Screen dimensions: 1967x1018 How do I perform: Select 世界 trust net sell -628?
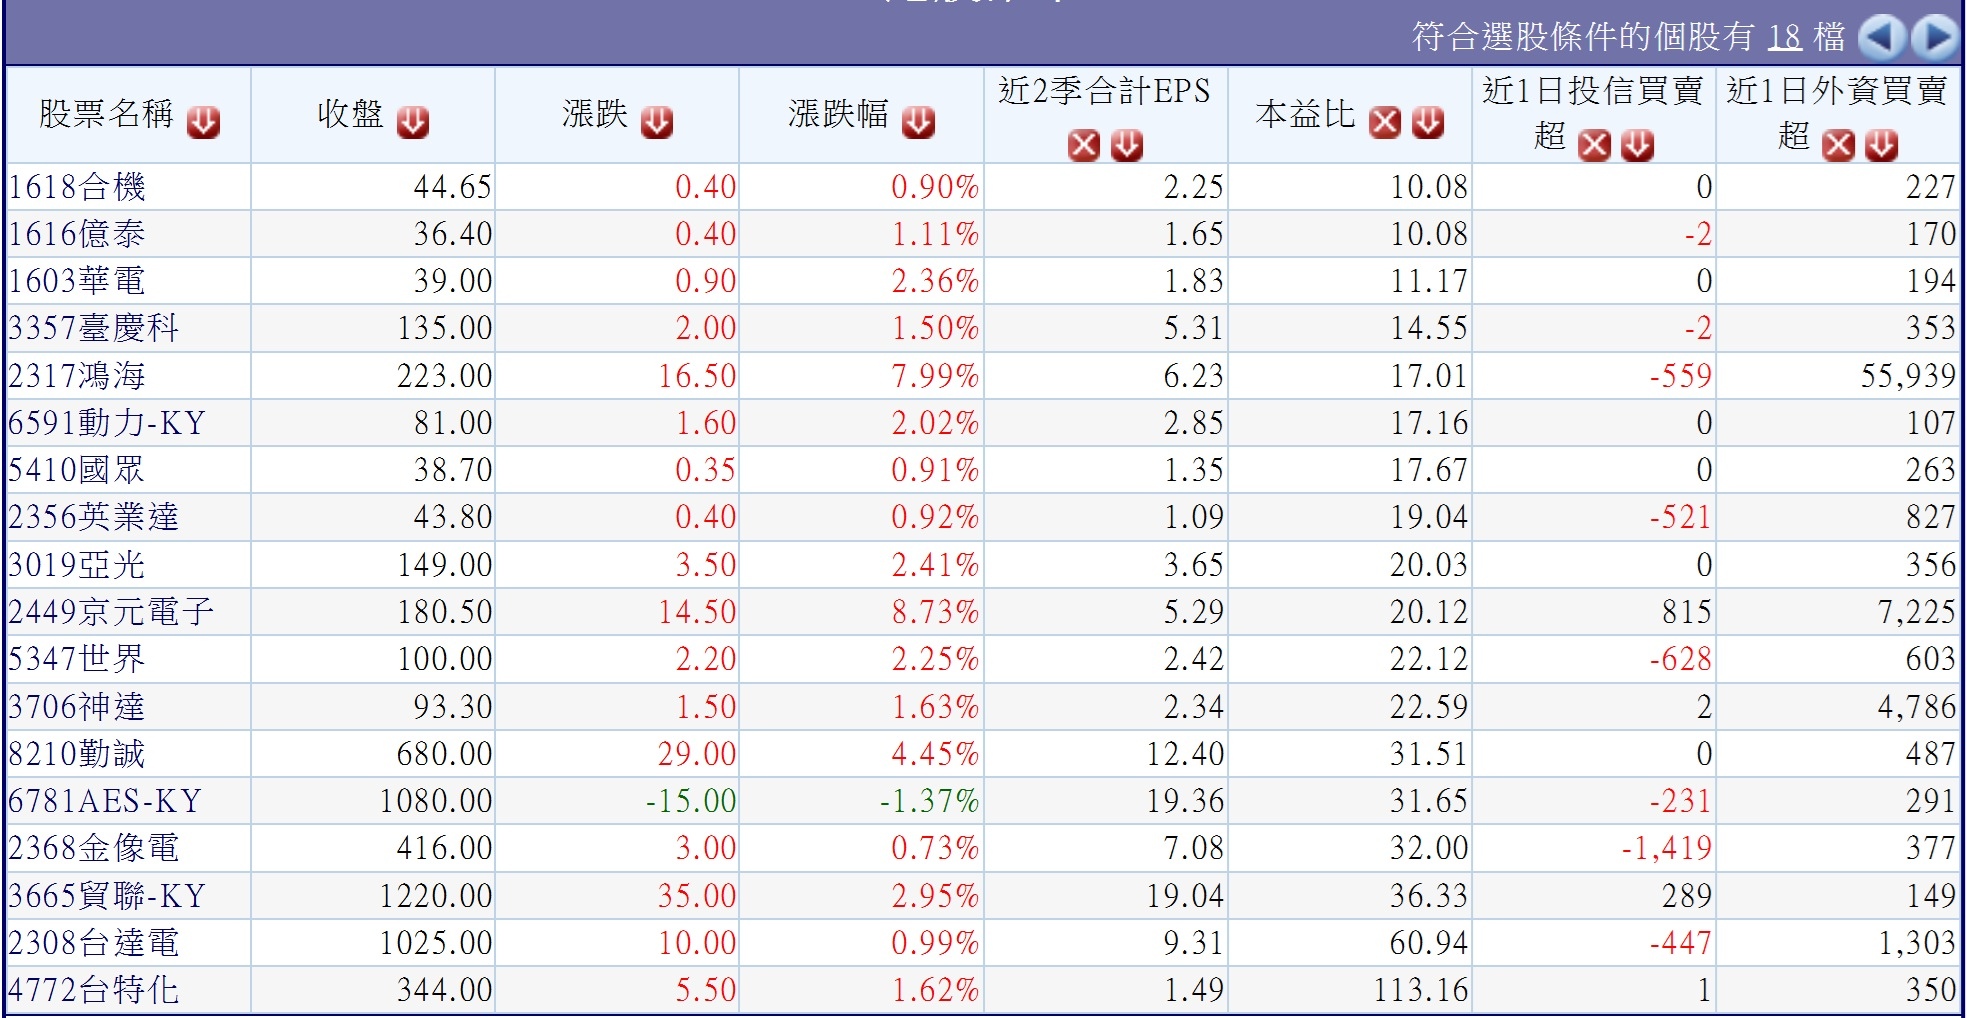pos(1681,659)
